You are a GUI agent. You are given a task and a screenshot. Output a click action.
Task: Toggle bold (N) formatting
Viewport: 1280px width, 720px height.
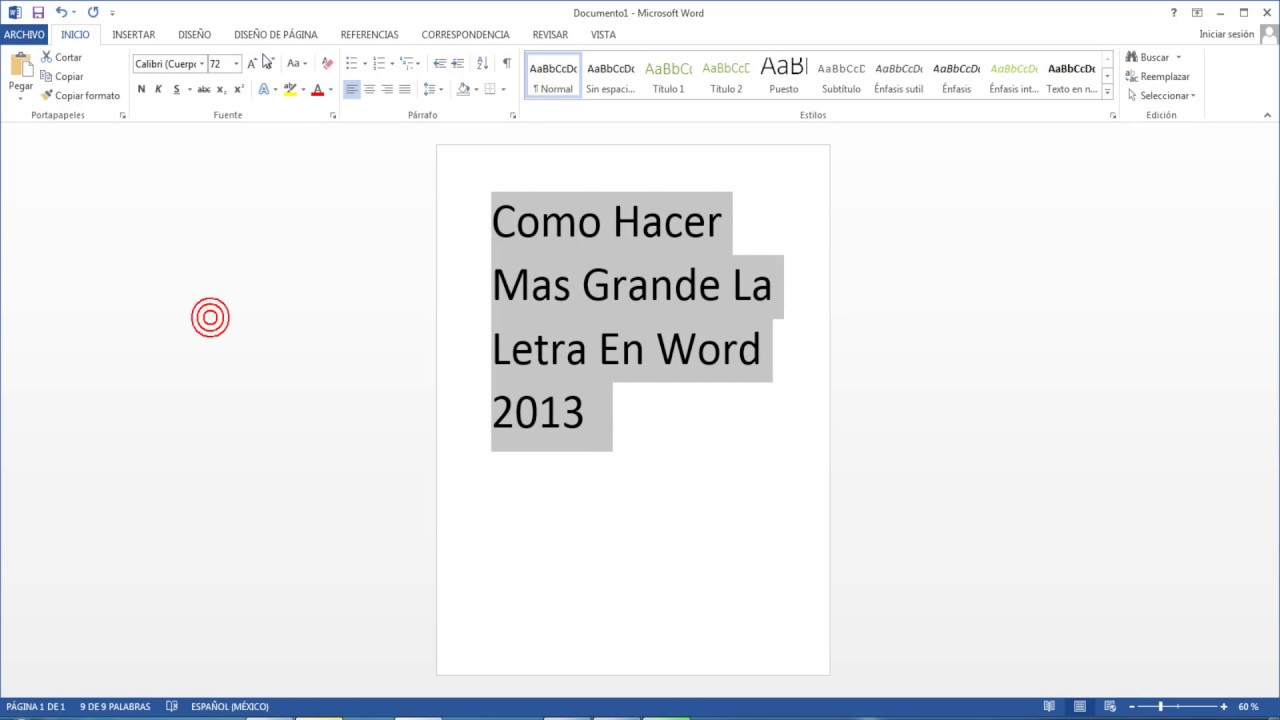[x=141, y=89]
